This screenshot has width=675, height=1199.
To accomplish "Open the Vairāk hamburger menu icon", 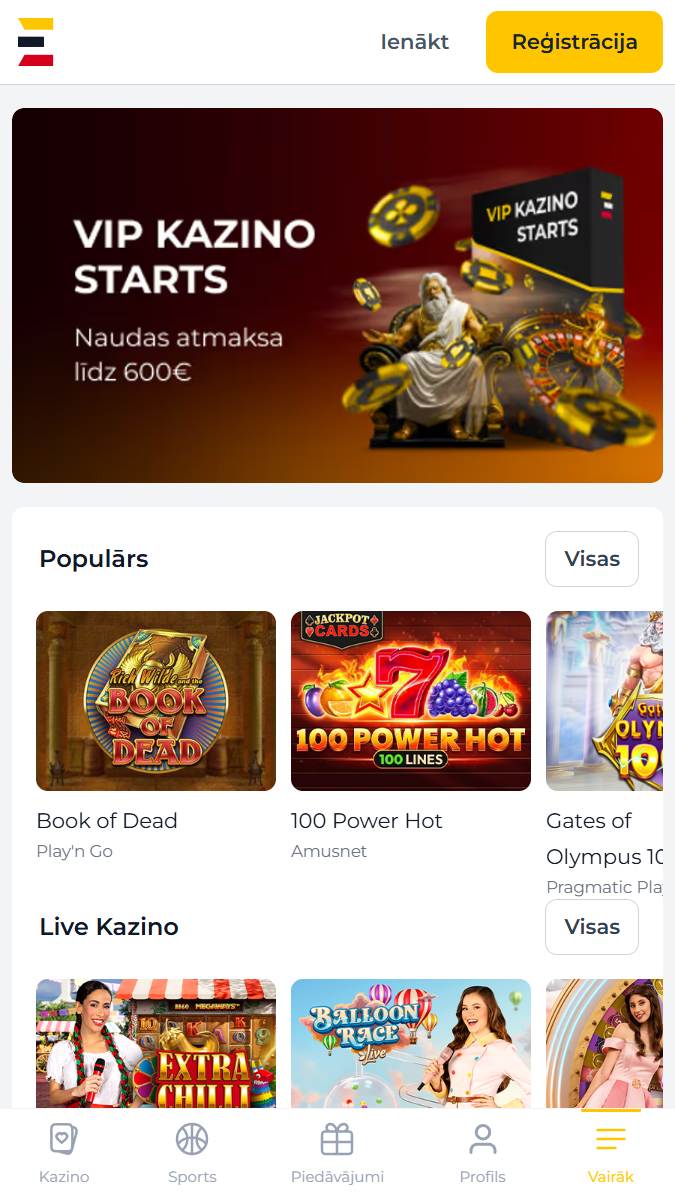I will [x=611, y=1139].
